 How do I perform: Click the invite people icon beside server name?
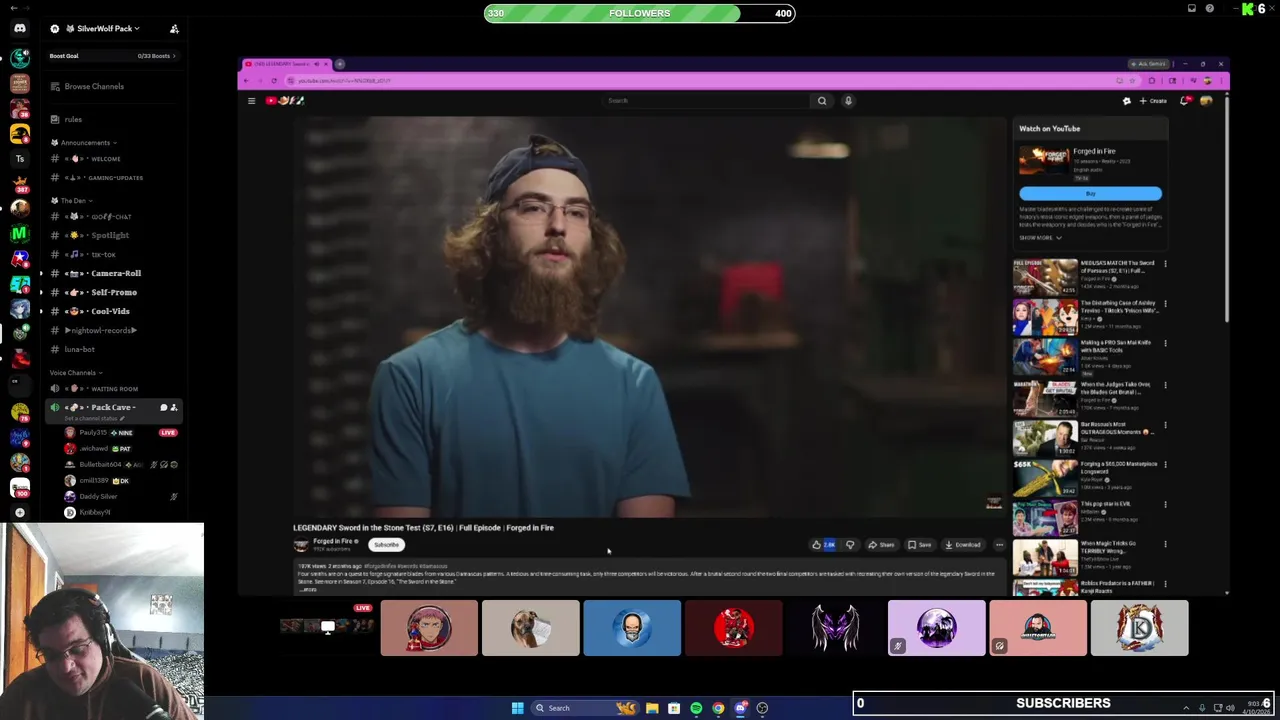(174, 28)
